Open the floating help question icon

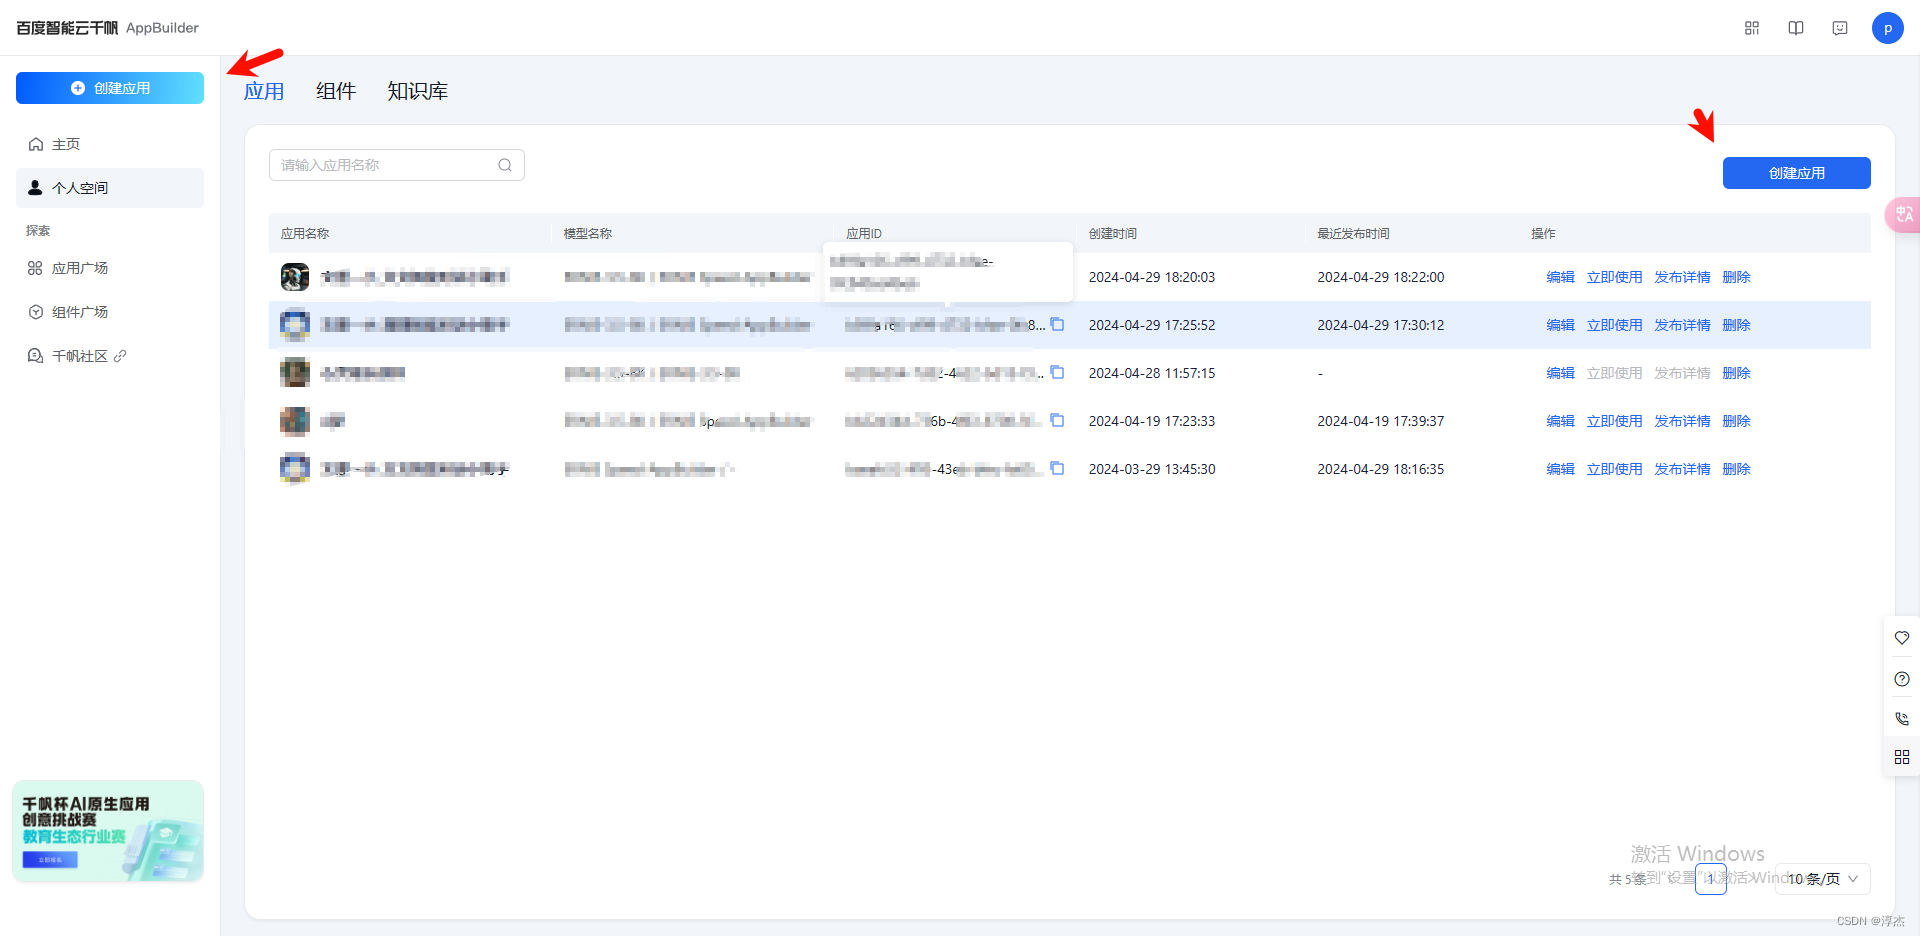1902,679
